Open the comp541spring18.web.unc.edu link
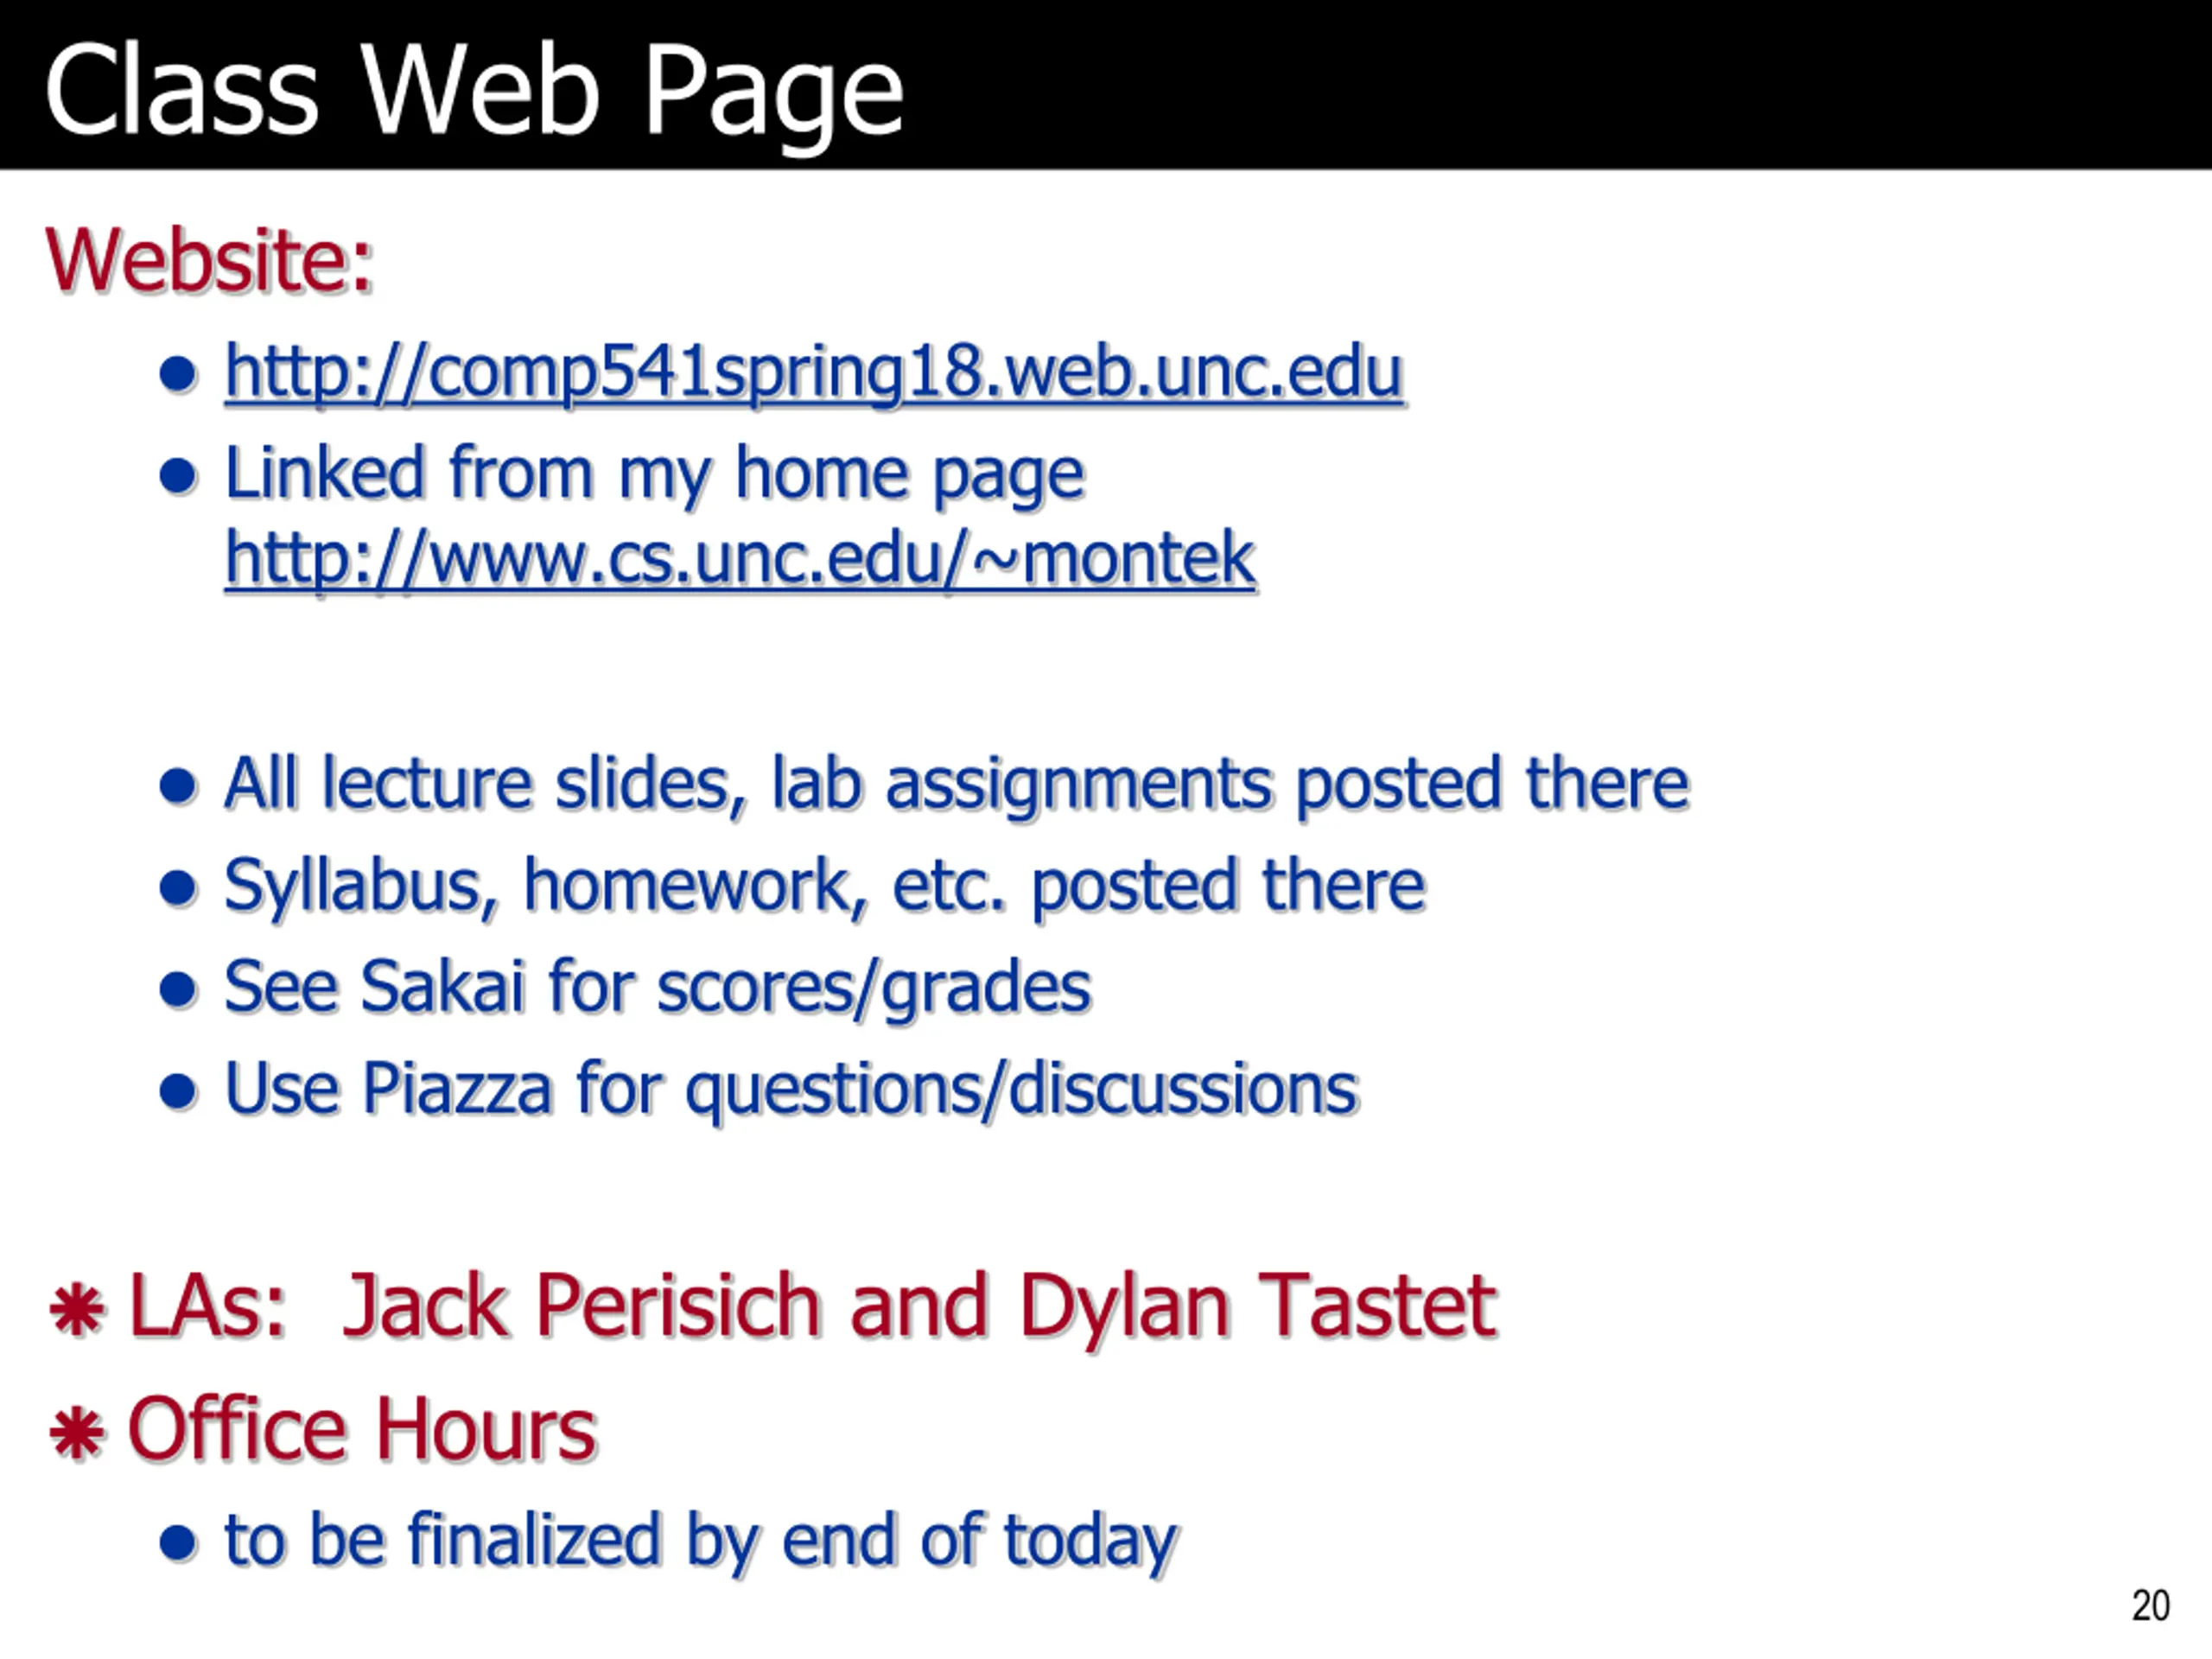Image resolution: width=2212 pixels, height=1659 pixels. tap(814, 374)
